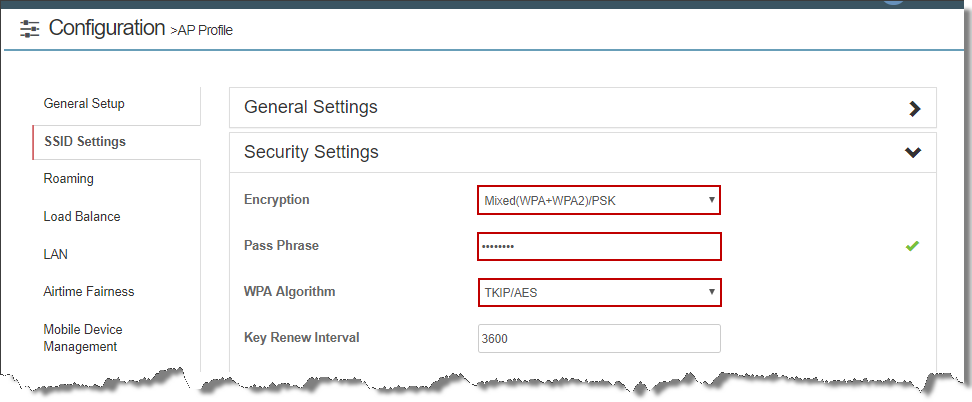Select the LAN sidebar item
The width and height of the screenshot is (972, 402).
coord(56,254)
